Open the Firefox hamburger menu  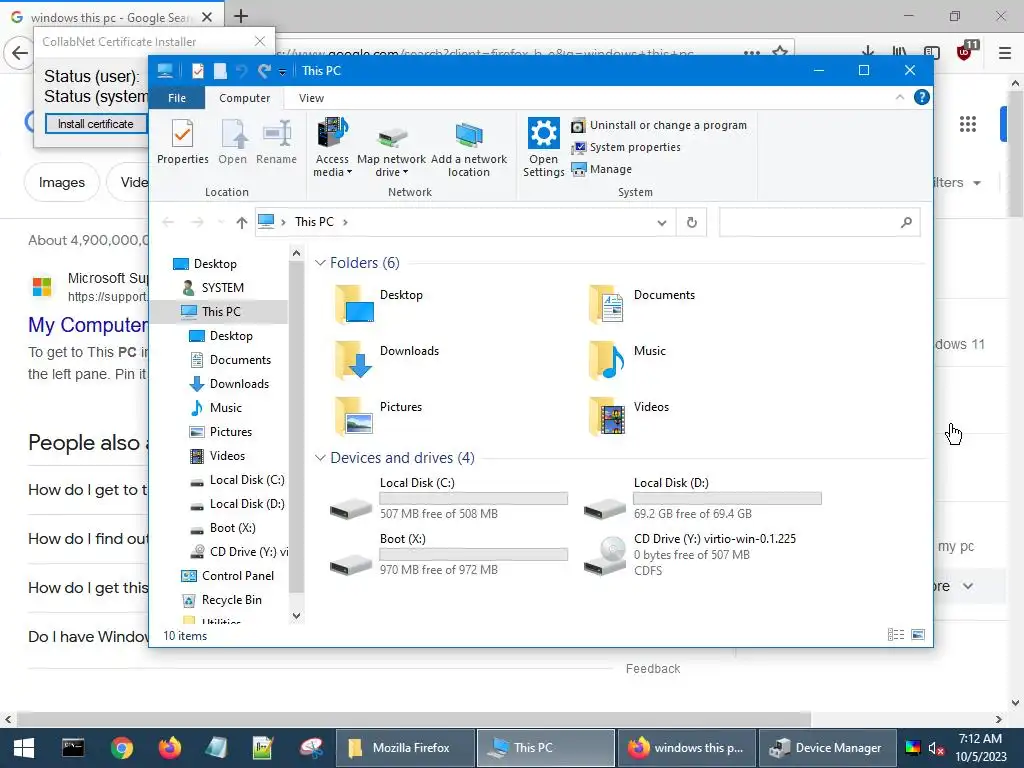(1004, 53)
